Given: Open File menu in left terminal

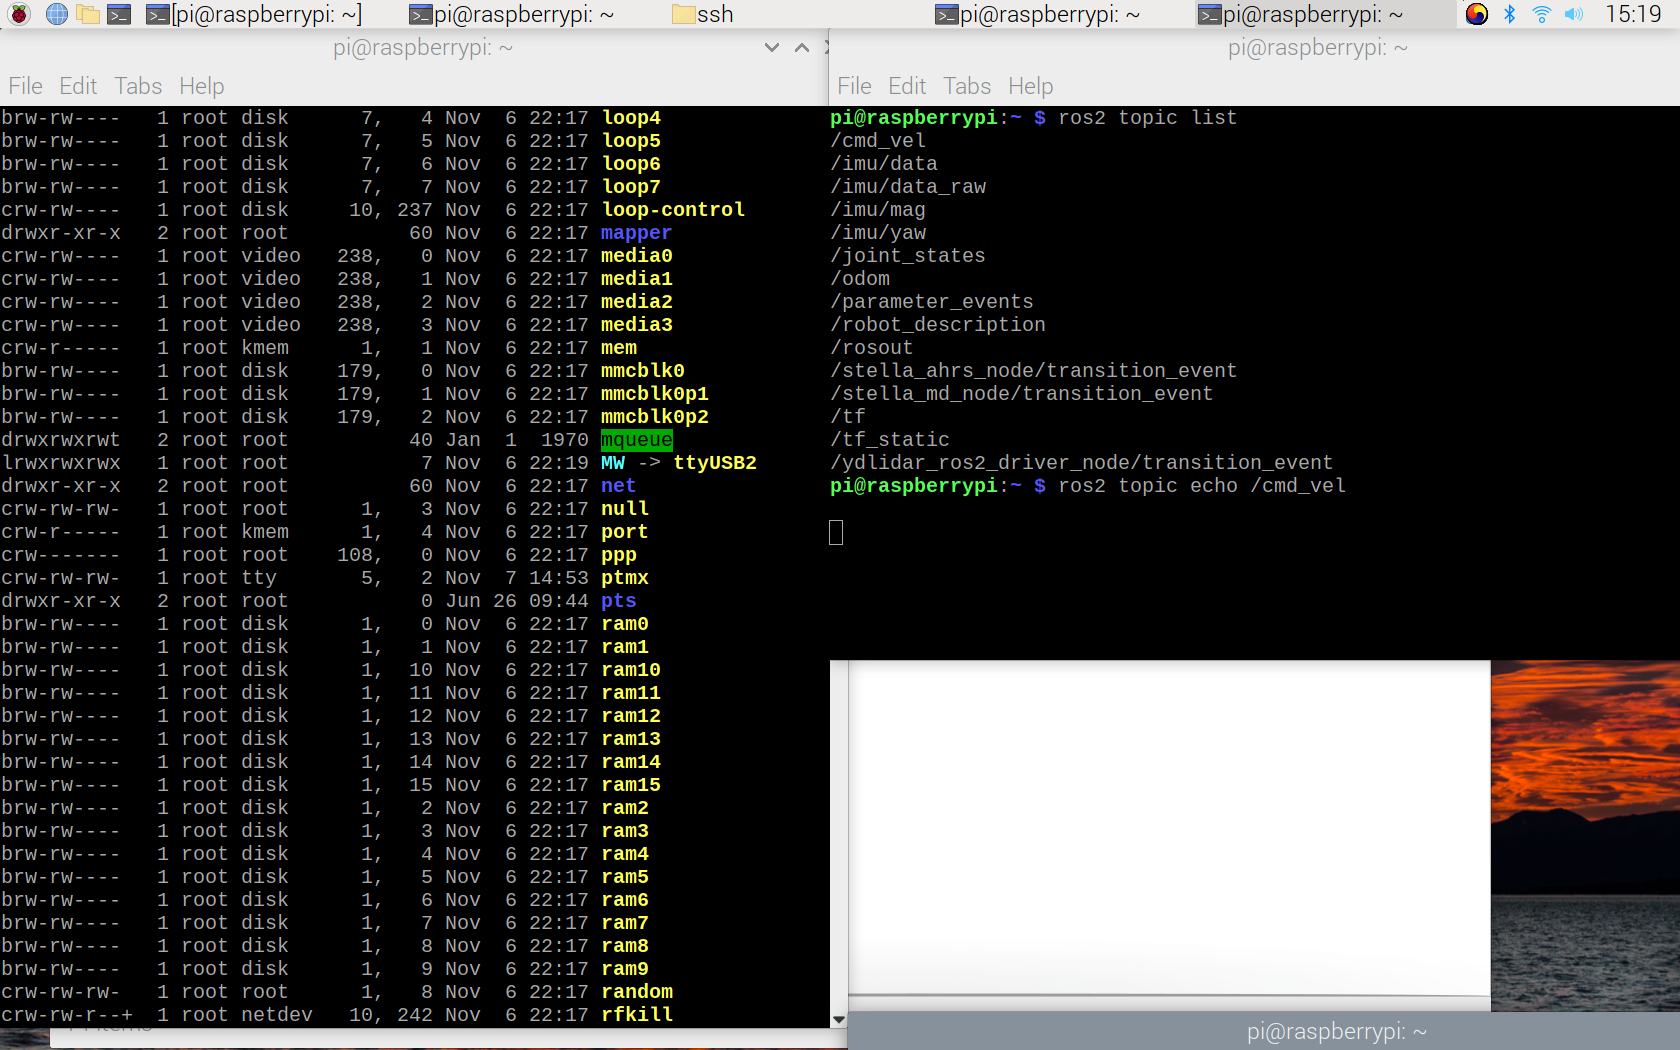Looking at the screenshot, I should pos(26,86).
